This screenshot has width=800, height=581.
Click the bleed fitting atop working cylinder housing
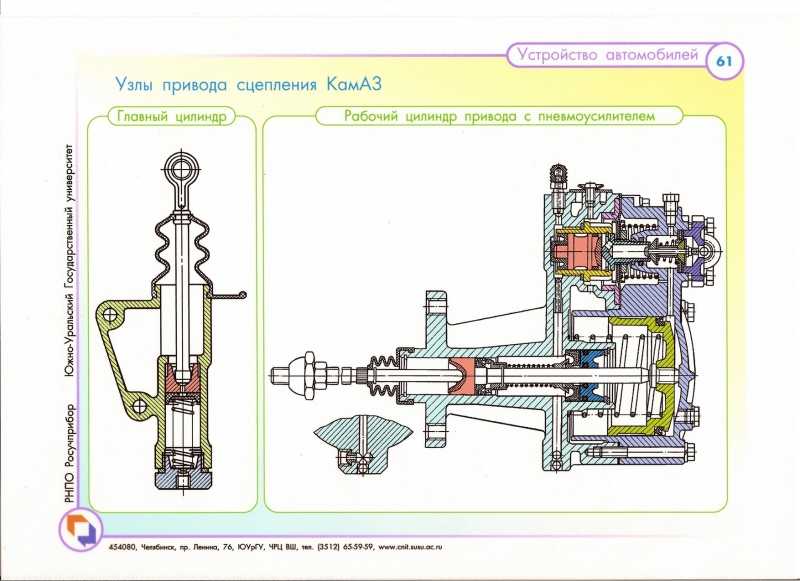558,177
